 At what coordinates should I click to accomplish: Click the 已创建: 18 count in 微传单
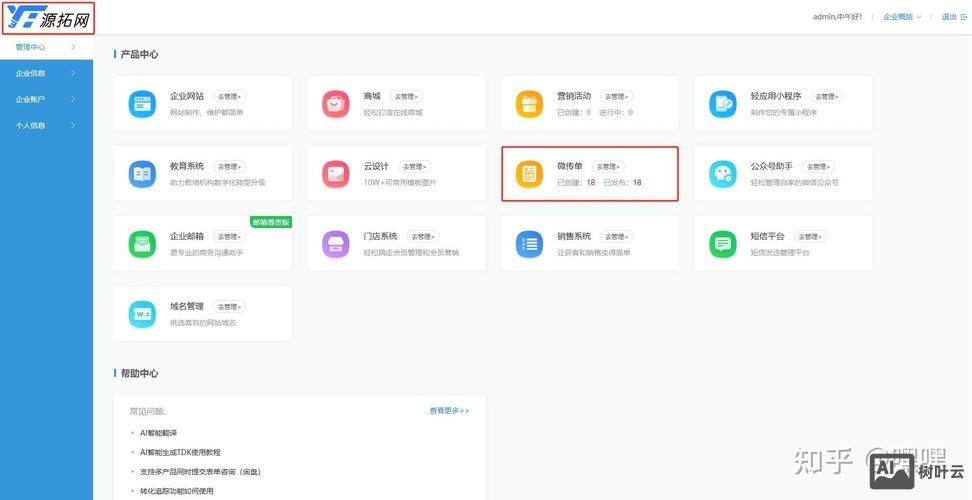[577, 183]
